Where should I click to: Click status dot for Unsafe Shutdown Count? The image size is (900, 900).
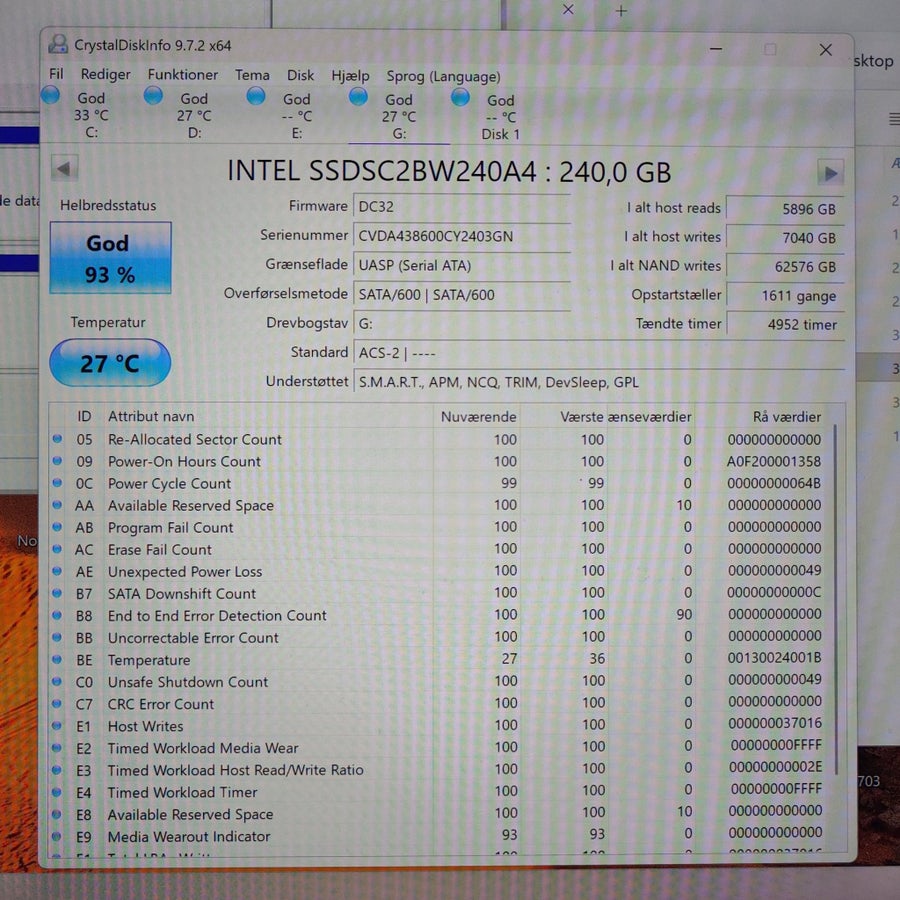point(57,681)
